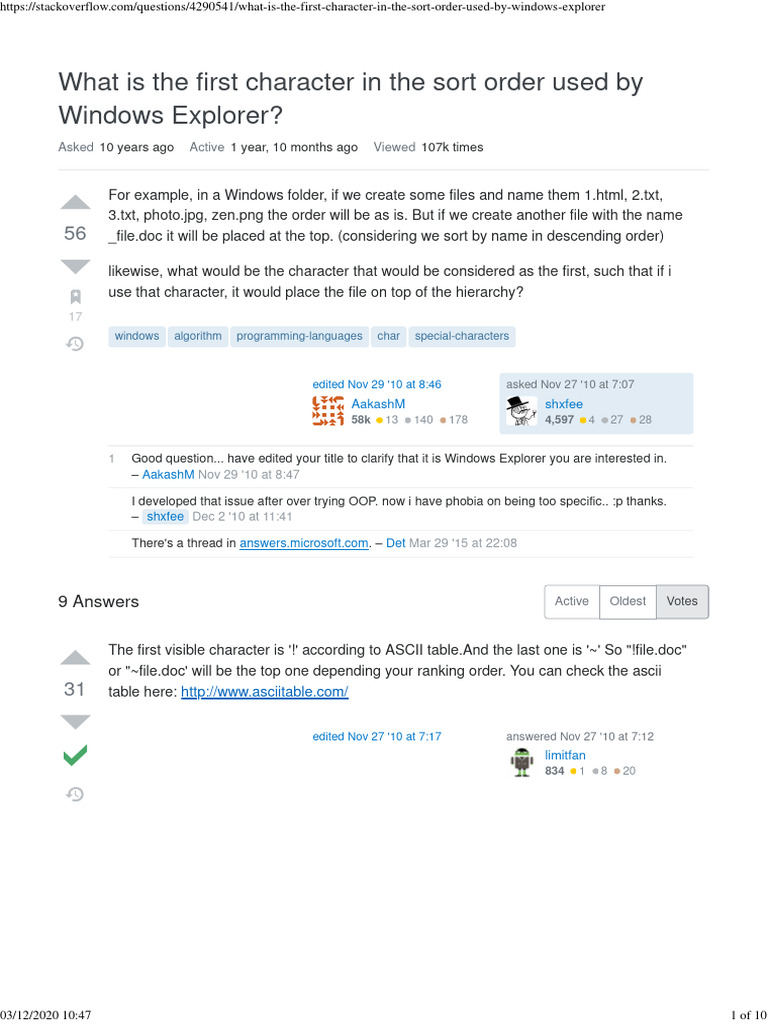
Task: View question edit from Nov 29 '10
Action: point(376,384)
